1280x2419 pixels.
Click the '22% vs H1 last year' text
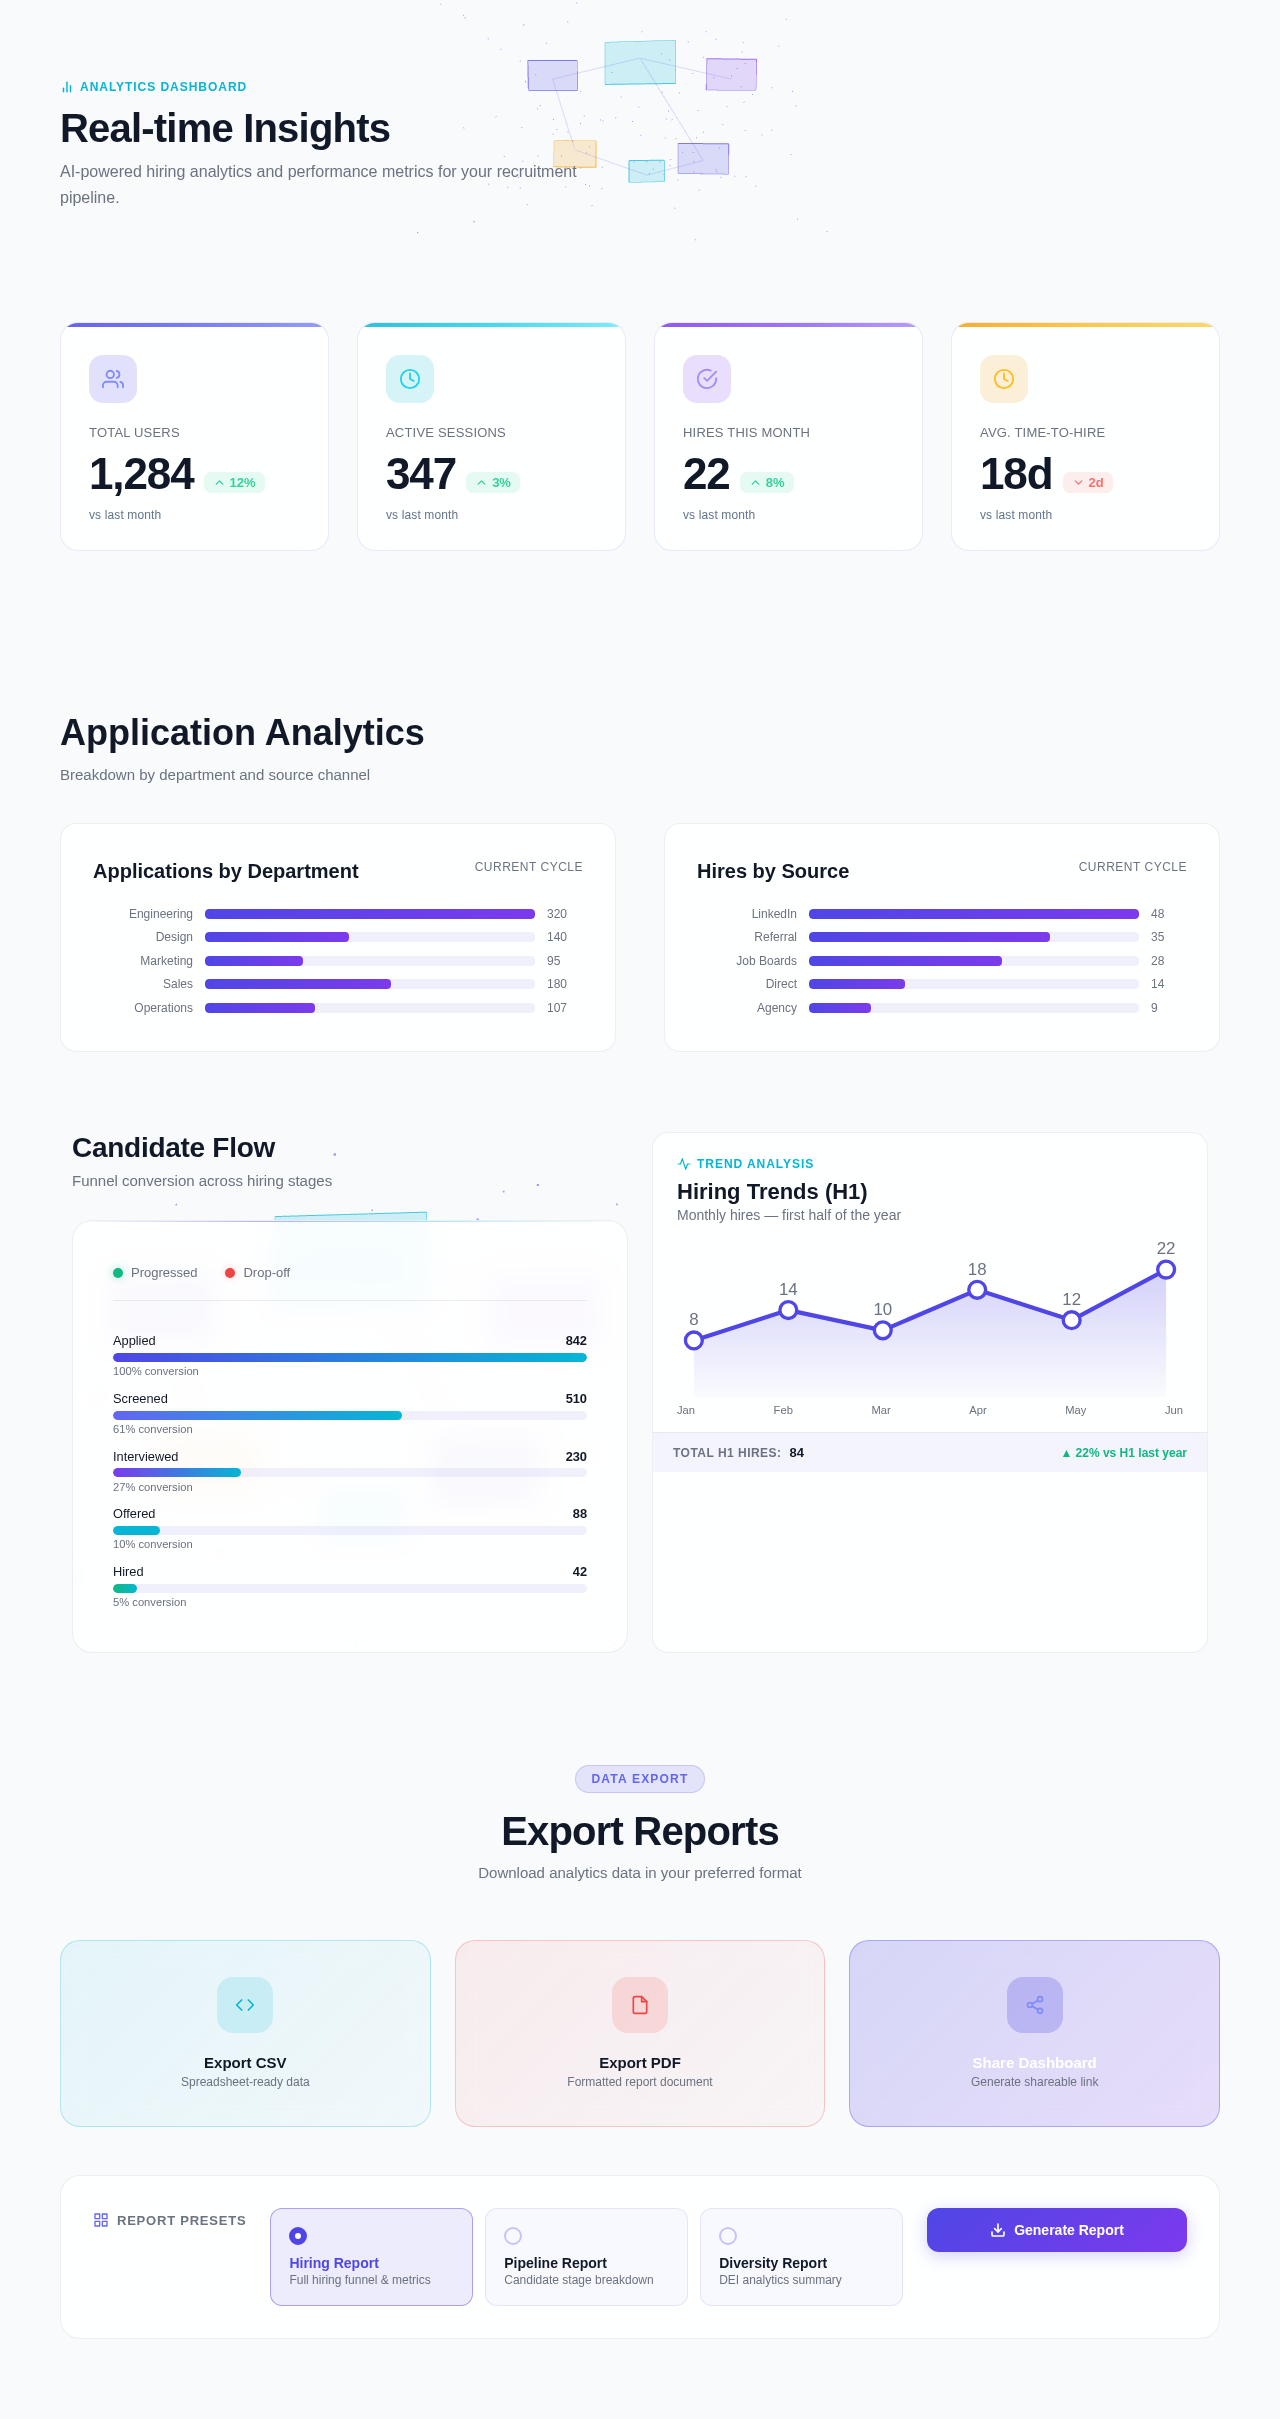coord(1124,1453)
